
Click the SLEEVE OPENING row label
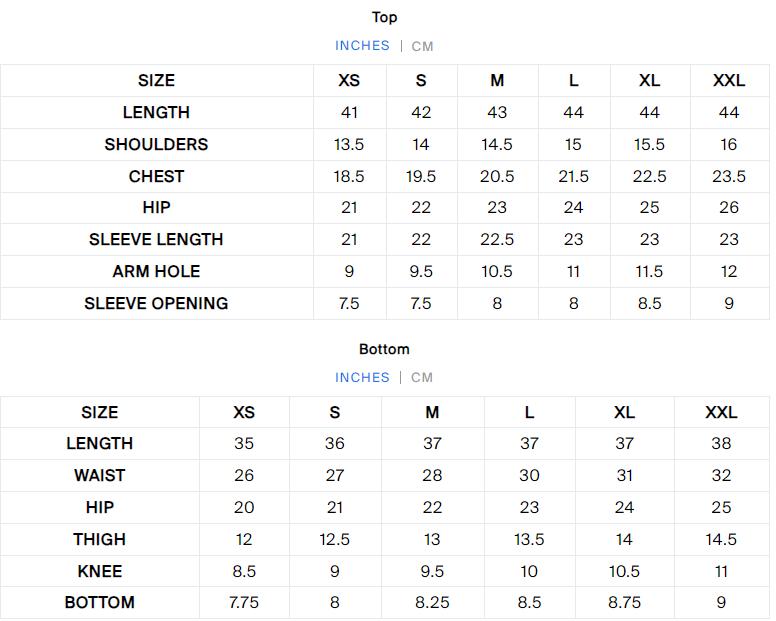[156, 304]
